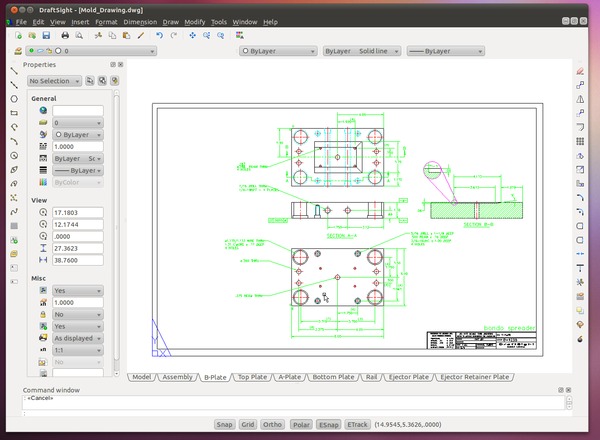The image size is (600, 440).
Task: Switch to the Top Plate tab
Action: point(251,378)
